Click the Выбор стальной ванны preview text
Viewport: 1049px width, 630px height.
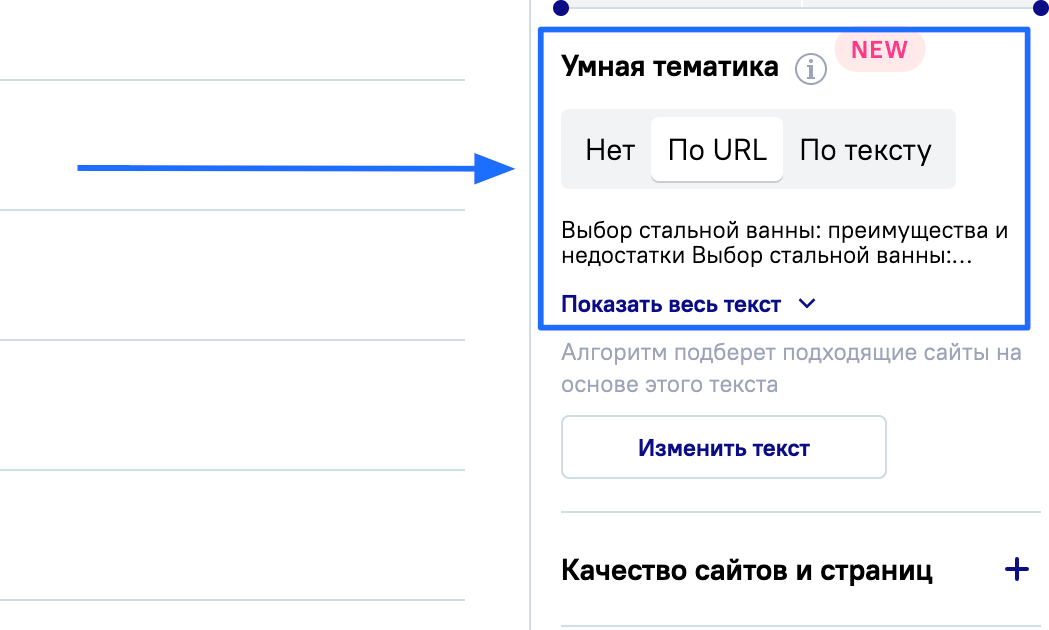point(785,243)
